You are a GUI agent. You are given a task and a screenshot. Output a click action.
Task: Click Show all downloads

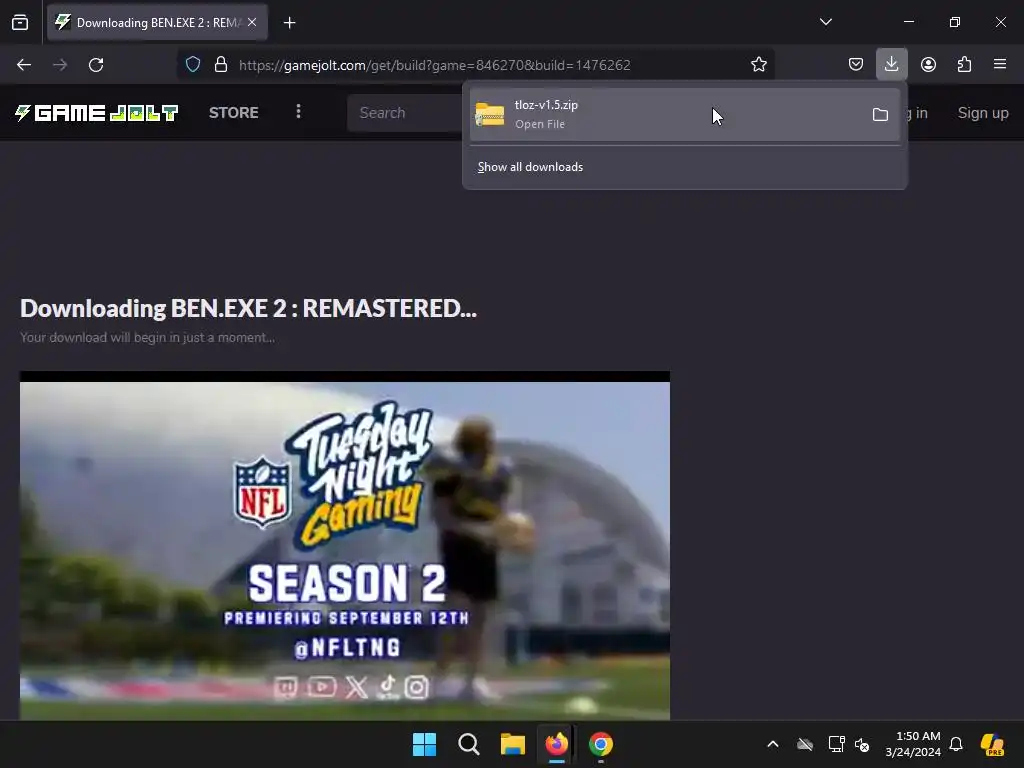[530, 167]
